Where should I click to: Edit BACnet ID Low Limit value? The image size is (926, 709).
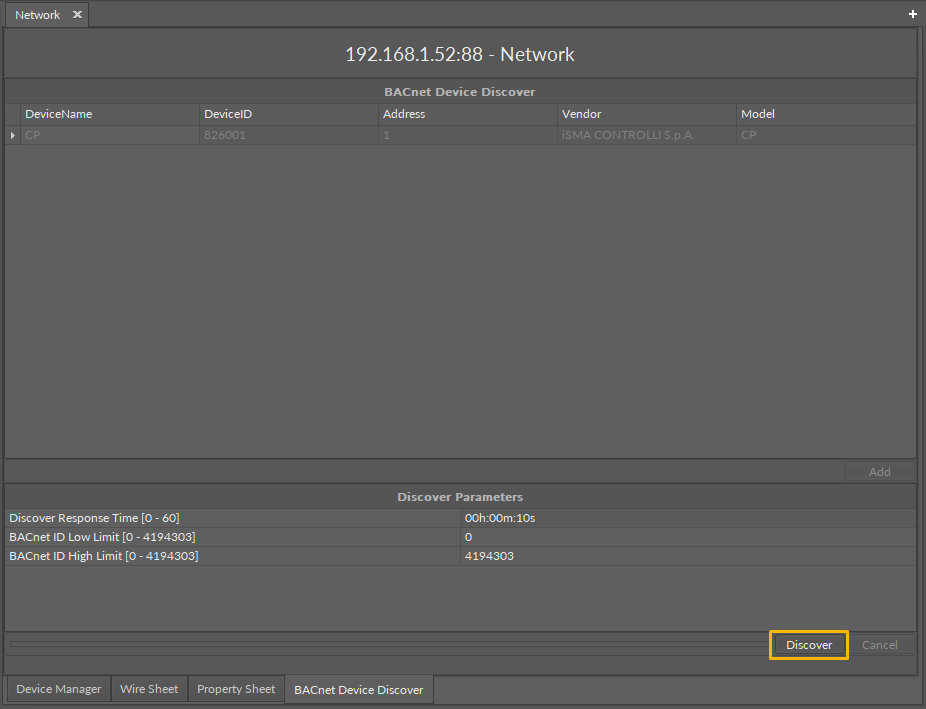point(686,537)
